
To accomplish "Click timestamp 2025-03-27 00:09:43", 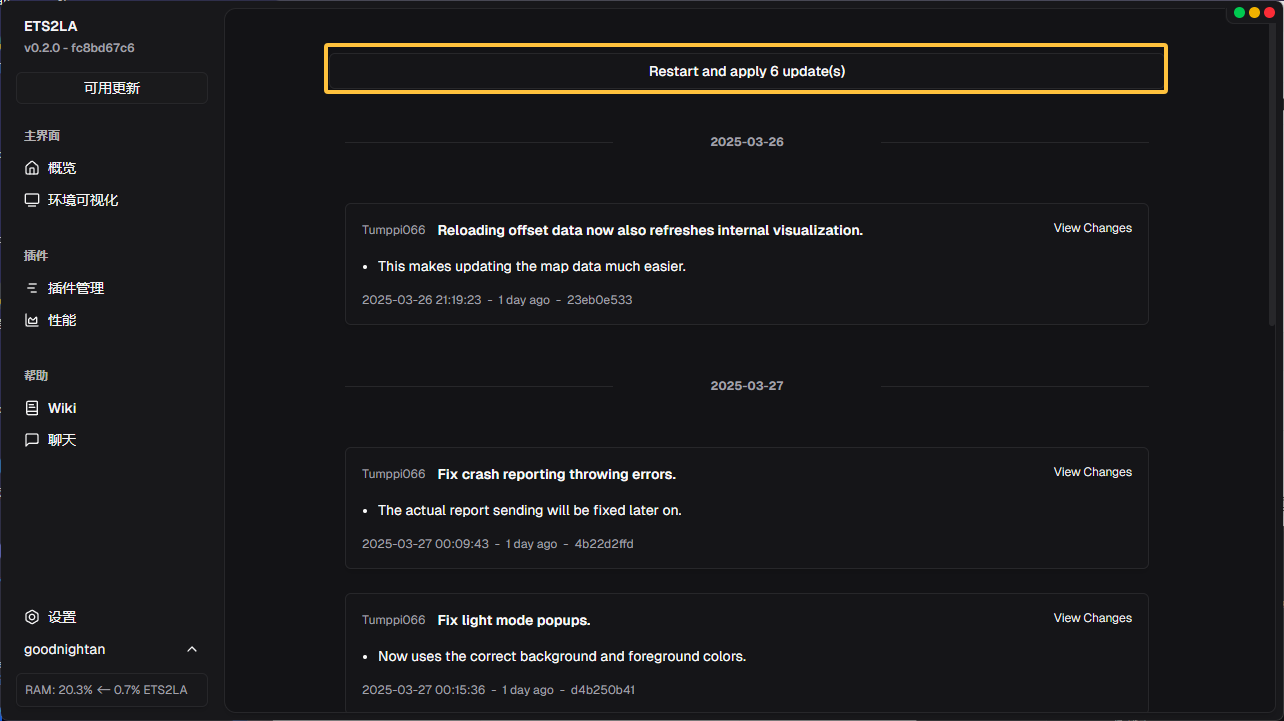I will pos(426,544).
